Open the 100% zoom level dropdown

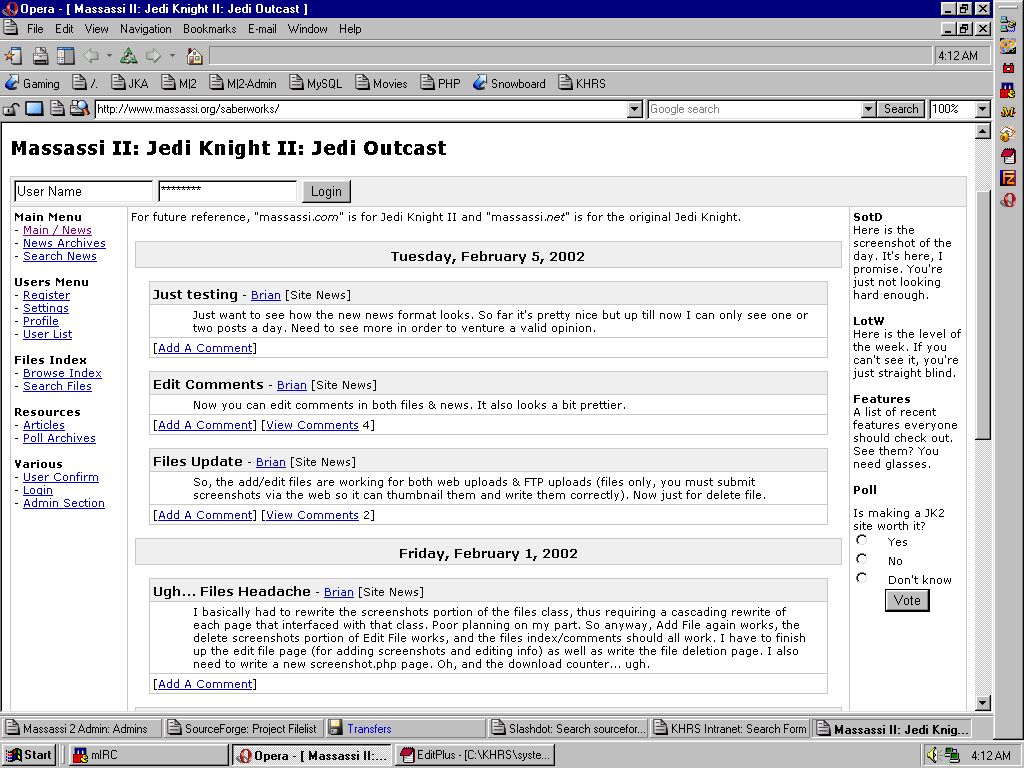tap(982, 109)
